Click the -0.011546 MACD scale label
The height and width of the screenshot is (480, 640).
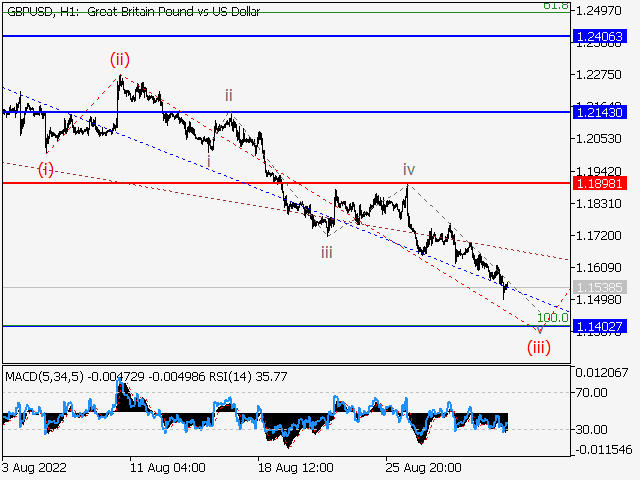click(x=603, y=450)
